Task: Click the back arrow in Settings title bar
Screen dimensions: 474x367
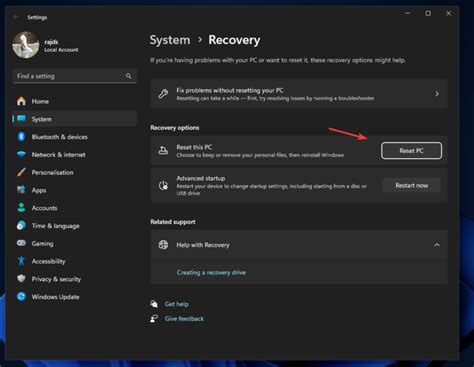Action: [x=16, y=17]
